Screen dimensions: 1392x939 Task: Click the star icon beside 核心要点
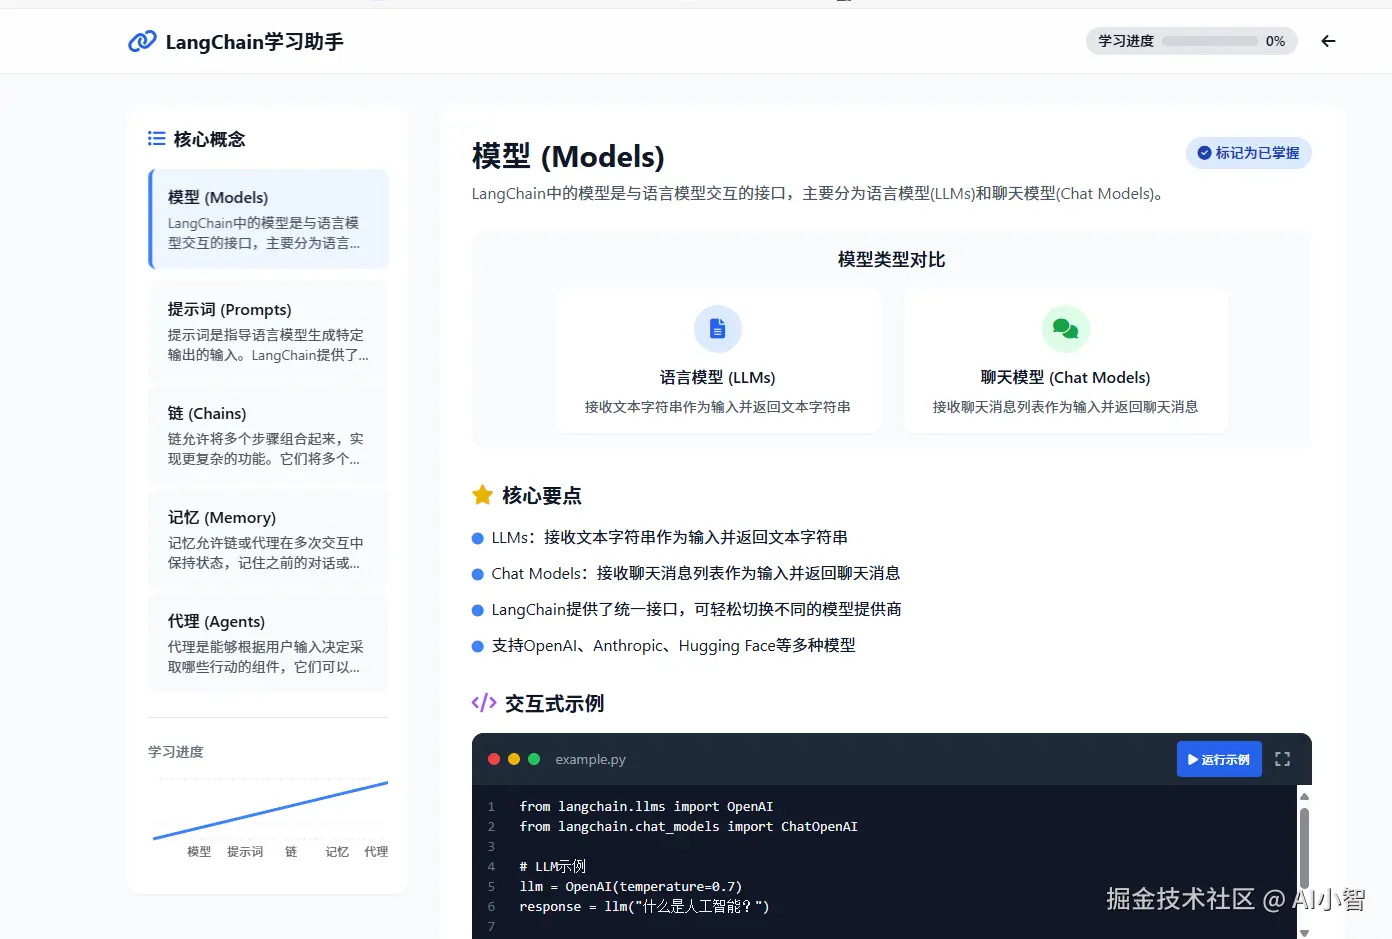tap(482, 495)
